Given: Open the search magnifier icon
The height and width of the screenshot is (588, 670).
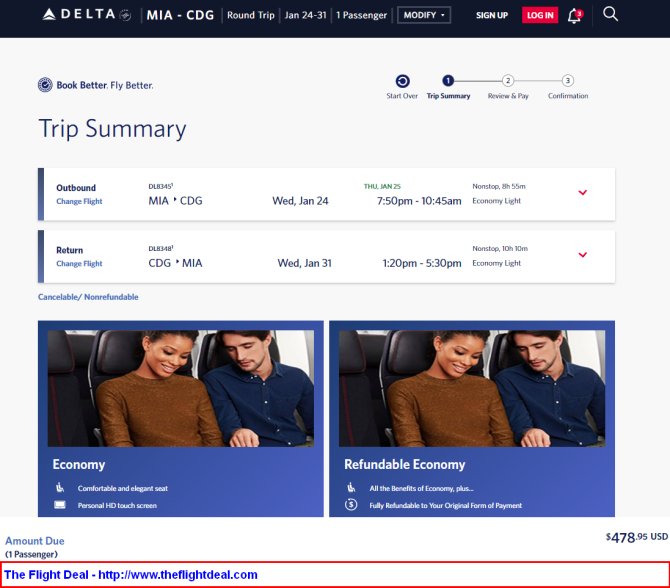Looking at the screenshot, I should click(610, 14).
